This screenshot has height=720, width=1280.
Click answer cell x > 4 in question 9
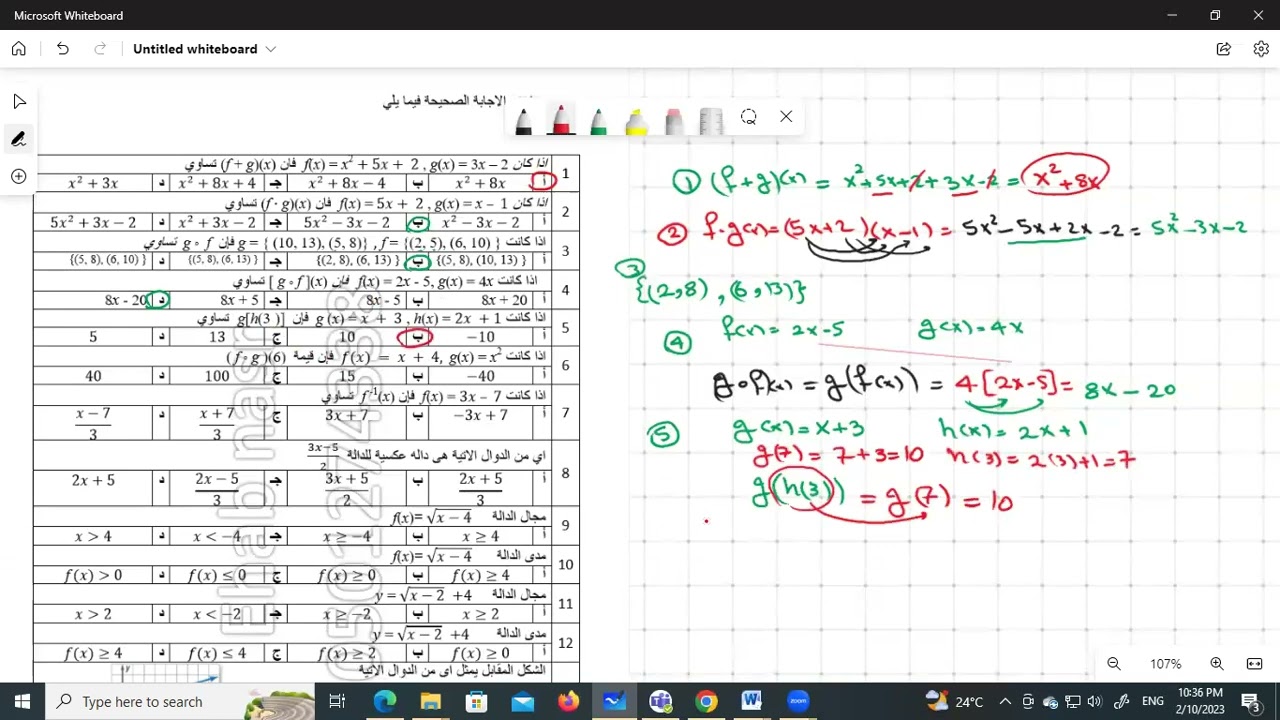coord(93,537)
